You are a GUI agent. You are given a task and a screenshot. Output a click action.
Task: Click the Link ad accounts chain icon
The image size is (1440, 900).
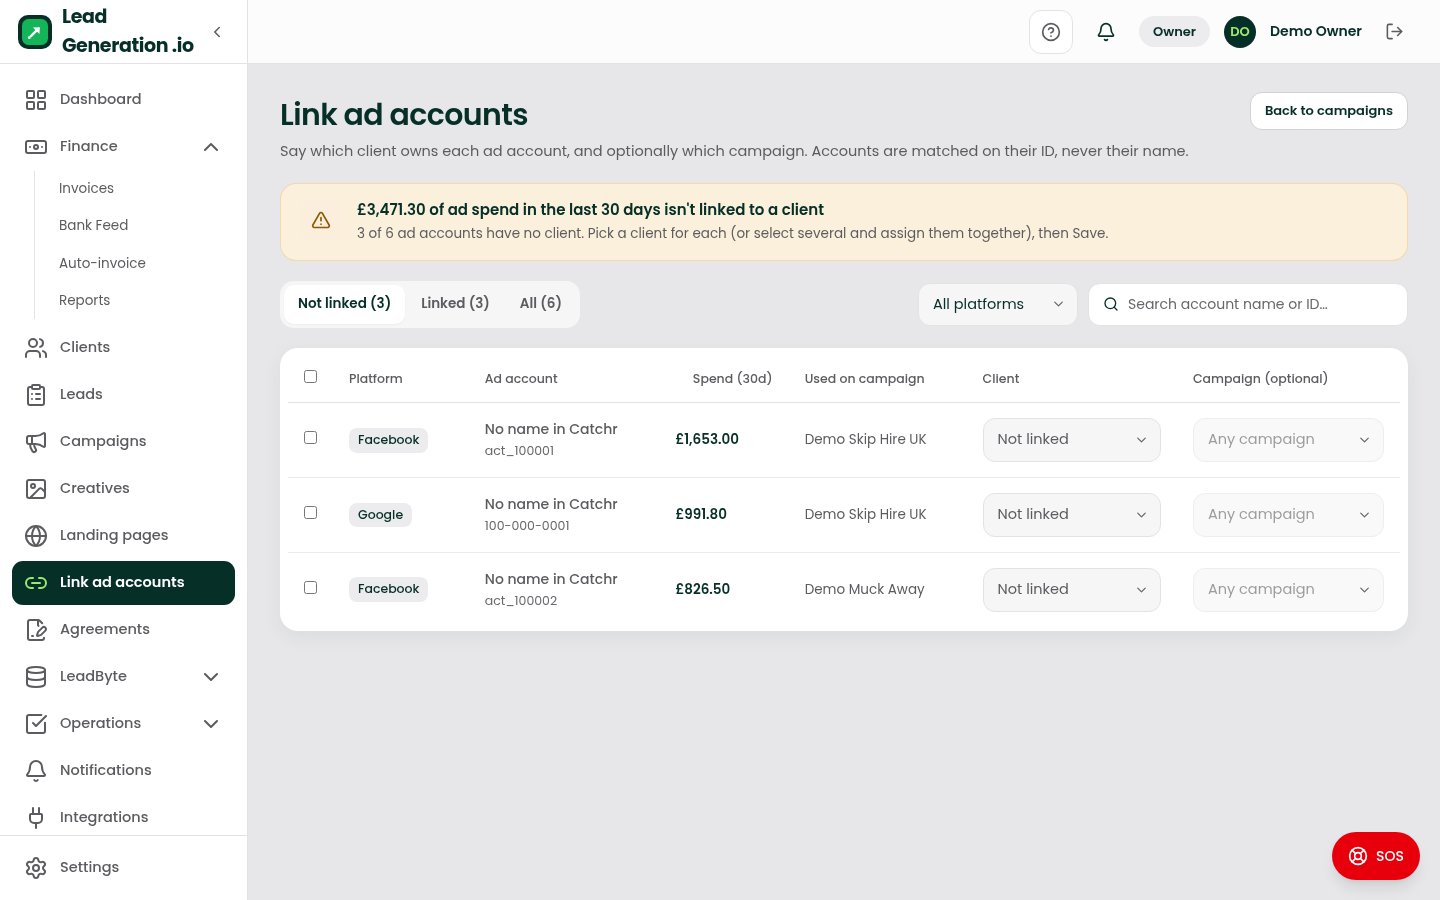[x=36, y=582]
